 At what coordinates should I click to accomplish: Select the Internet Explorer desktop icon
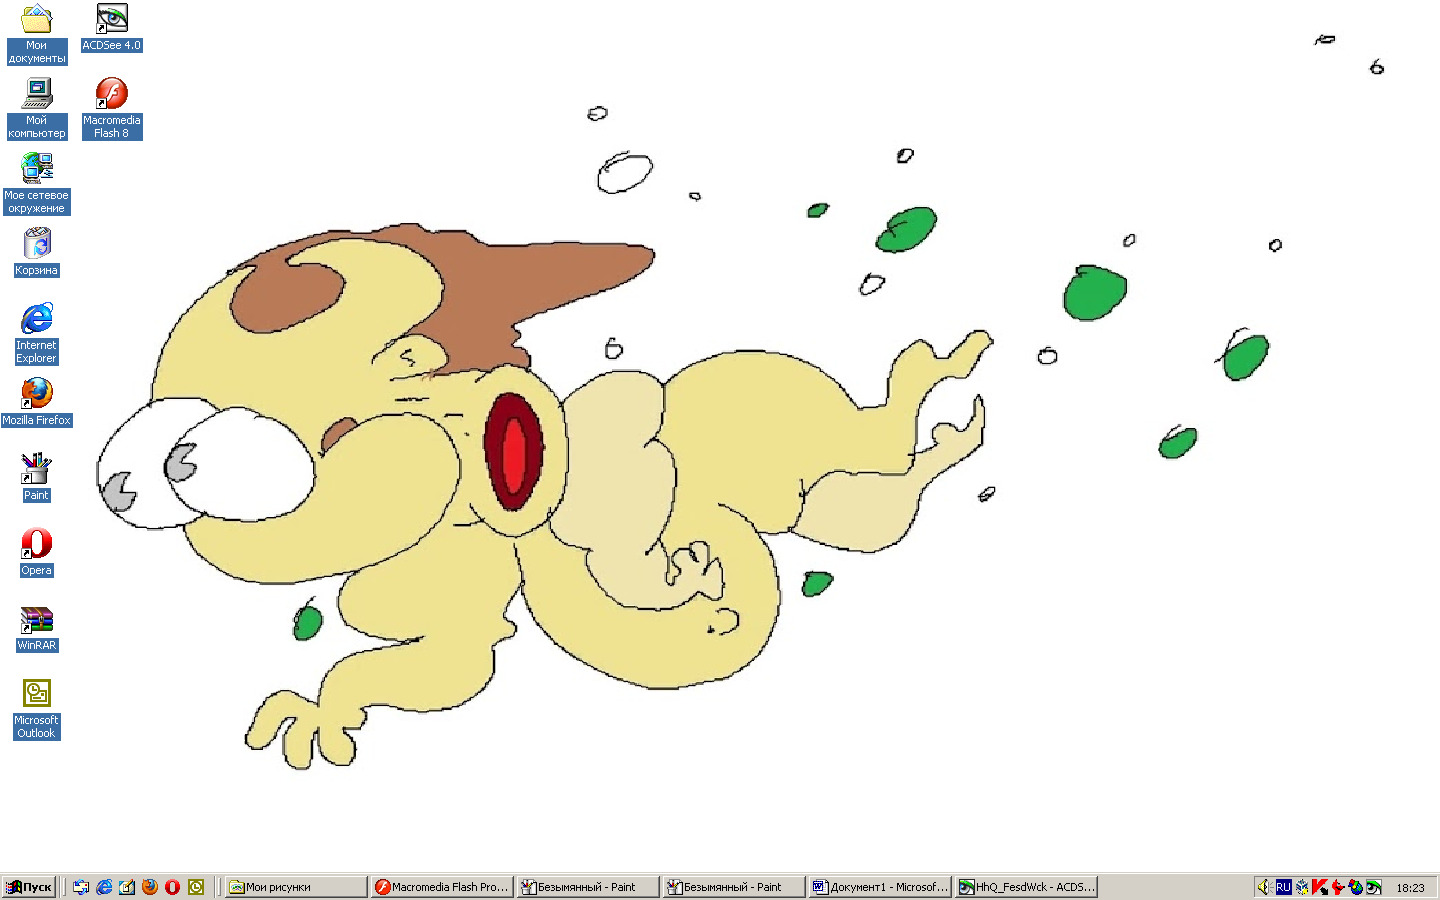tap(37, 334)
